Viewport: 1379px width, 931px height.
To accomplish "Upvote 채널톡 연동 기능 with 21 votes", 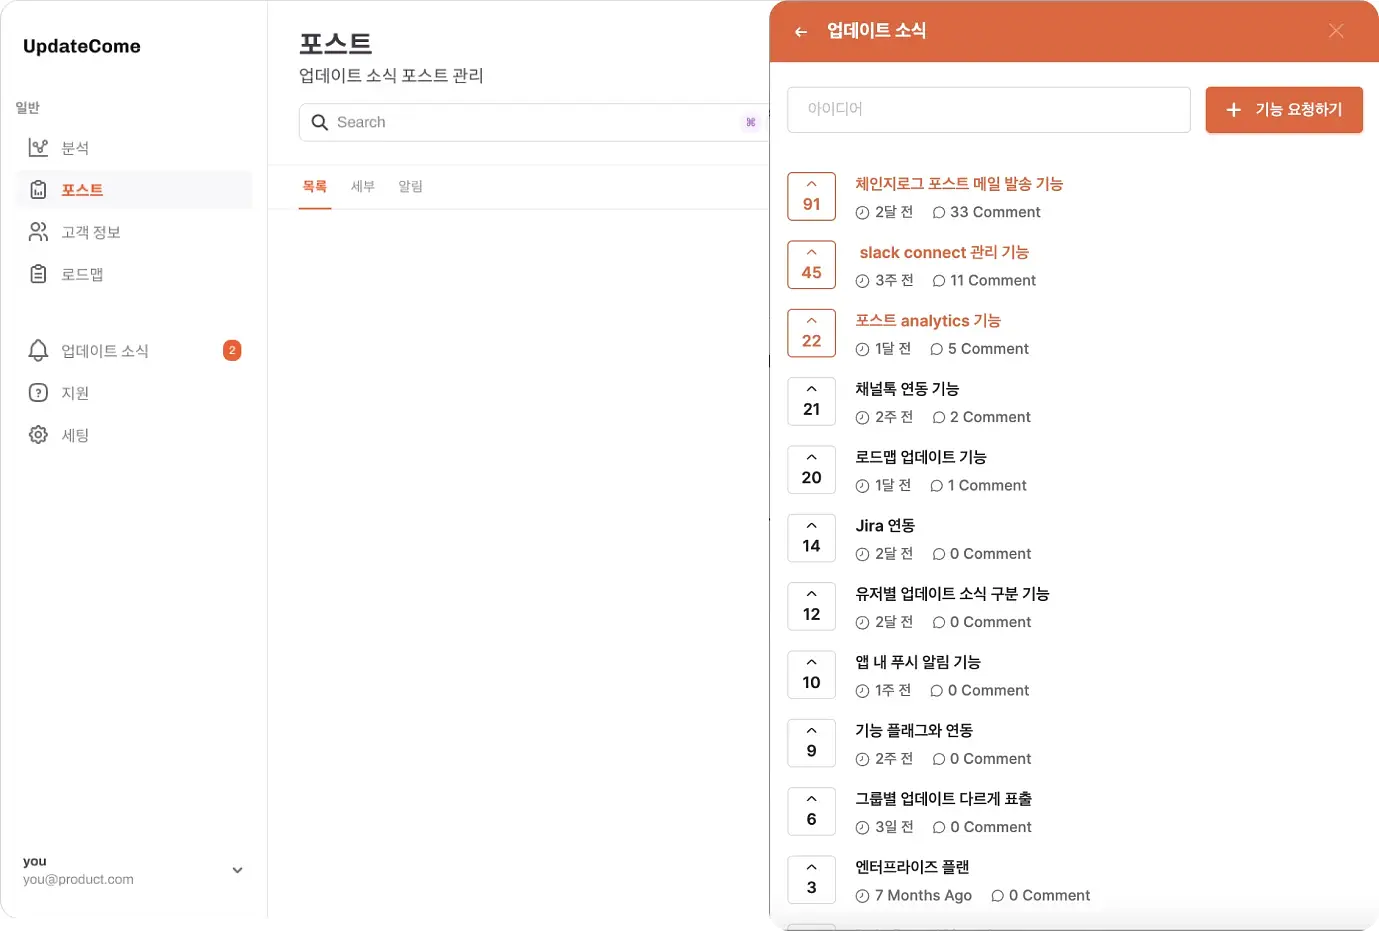I will click(x=812, y=401).
